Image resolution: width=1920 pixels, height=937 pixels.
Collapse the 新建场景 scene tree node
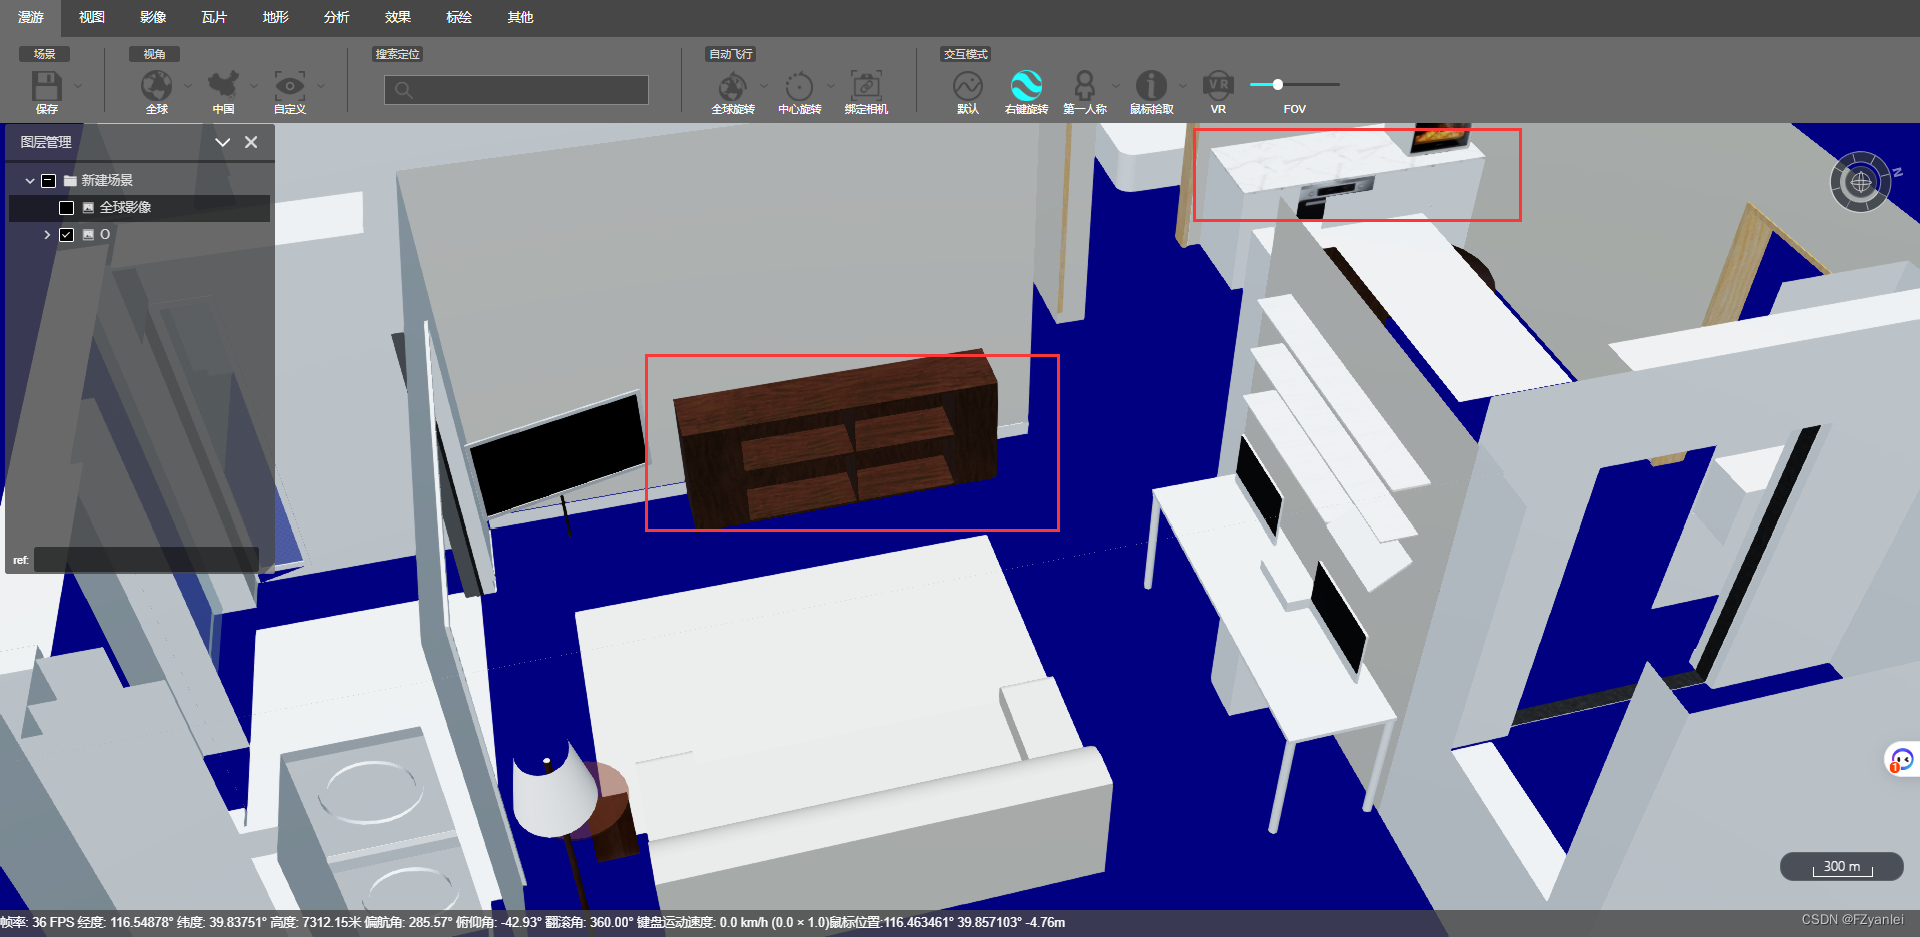pyautogui.click(x=29, y=180)
